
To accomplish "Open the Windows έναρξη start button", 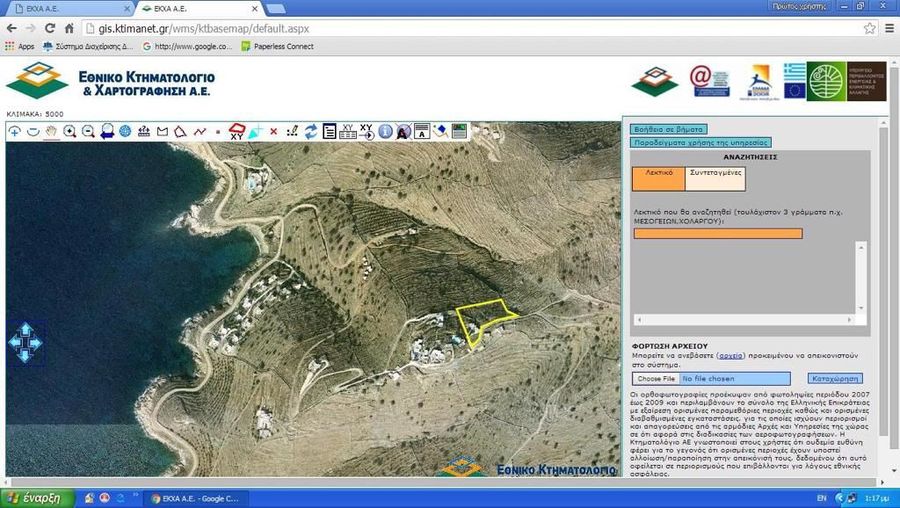I will point(32,497).
